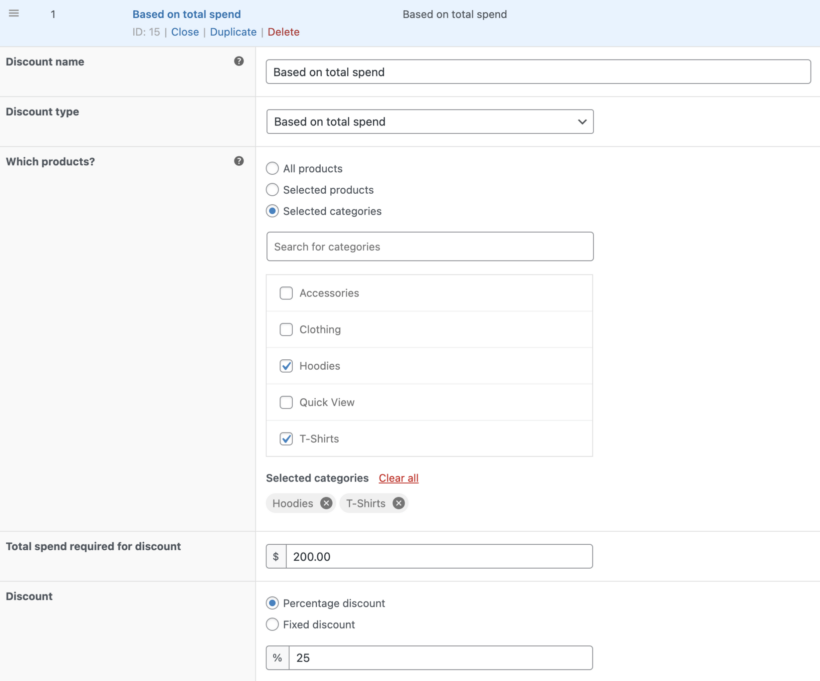Click help icon beside Which products
The width and height of the screenshot is (820, 681).
[239, 160]
